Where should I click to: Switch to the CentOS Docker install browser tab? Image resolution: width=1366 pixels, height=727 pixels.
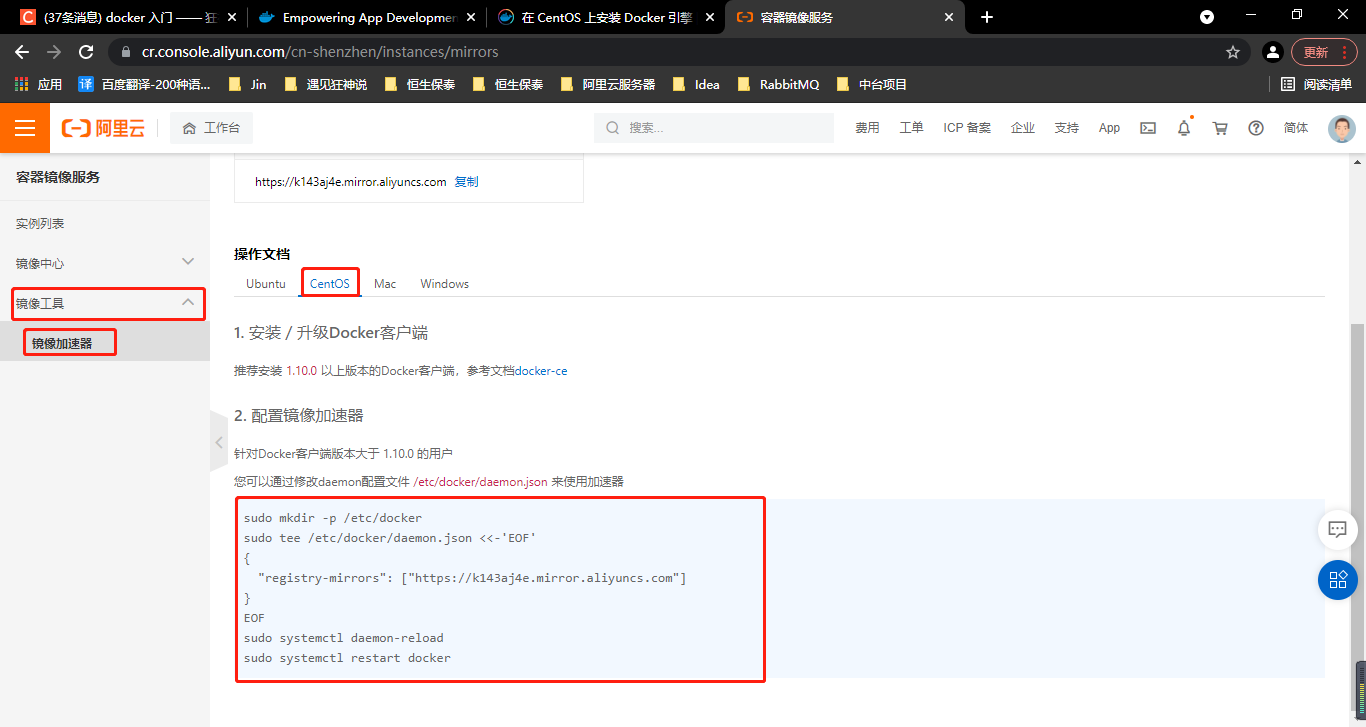605,17
